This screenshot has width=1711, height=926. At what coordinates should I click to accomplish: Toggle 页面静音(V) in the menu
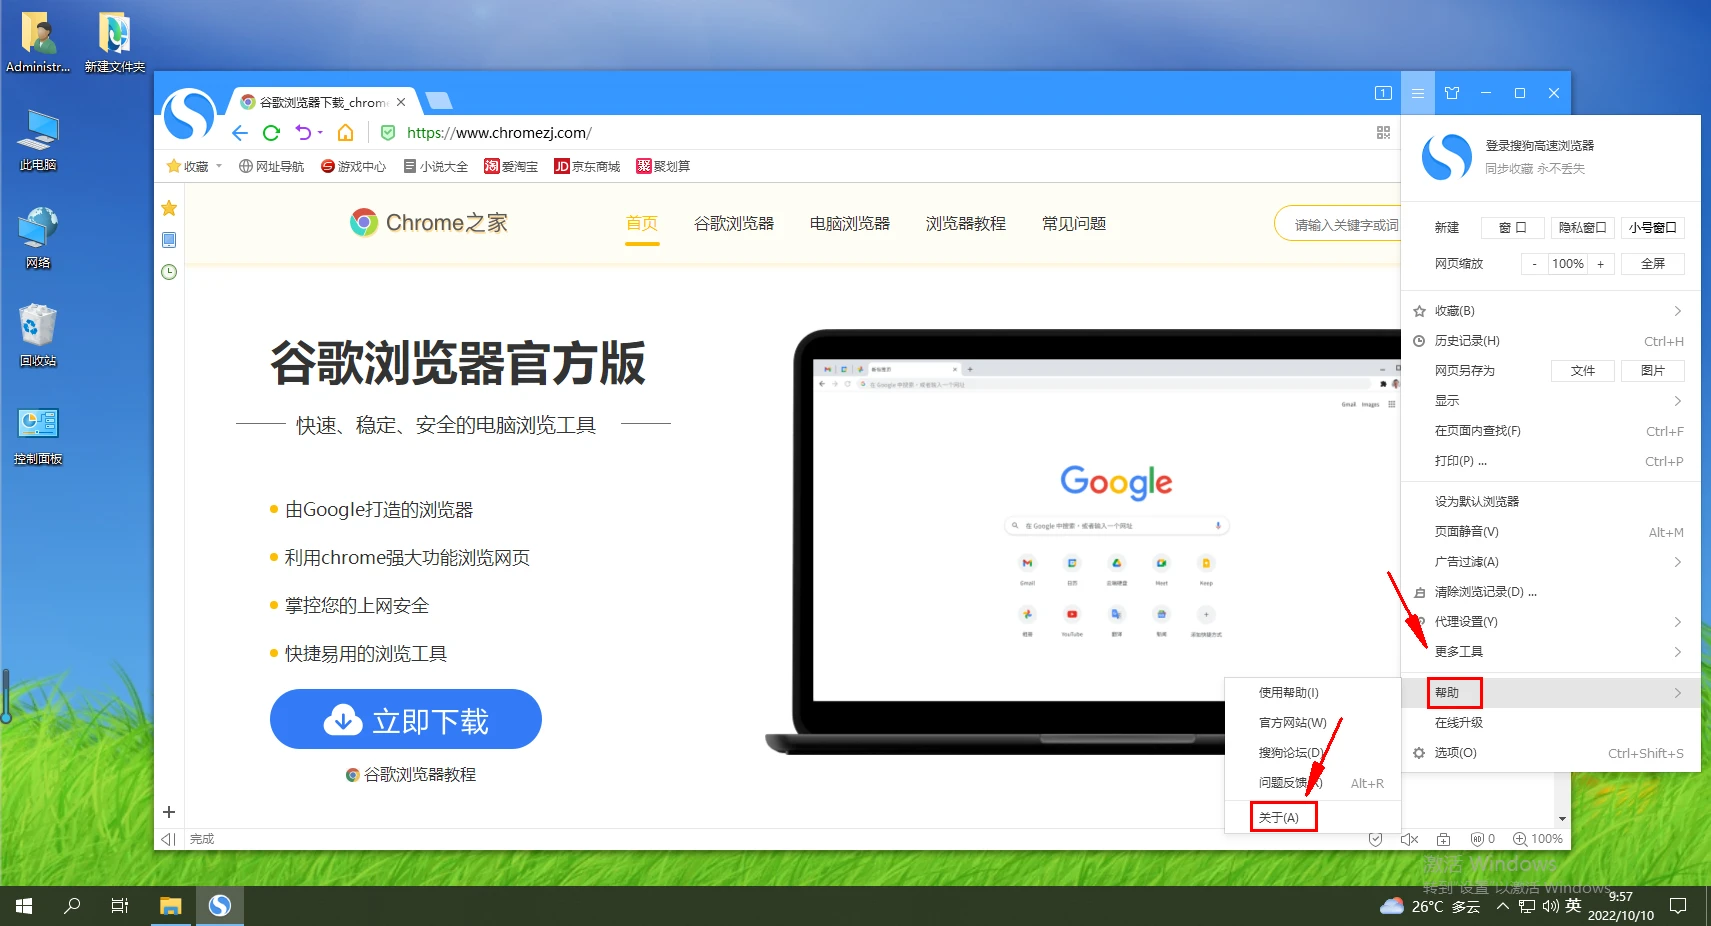point(1551,532)
